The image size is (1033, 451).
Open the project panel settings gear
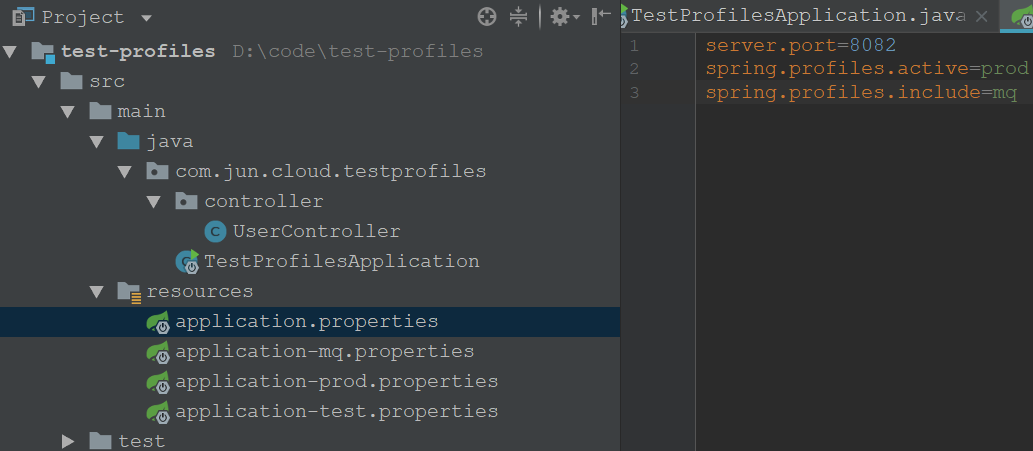(560, 16)
